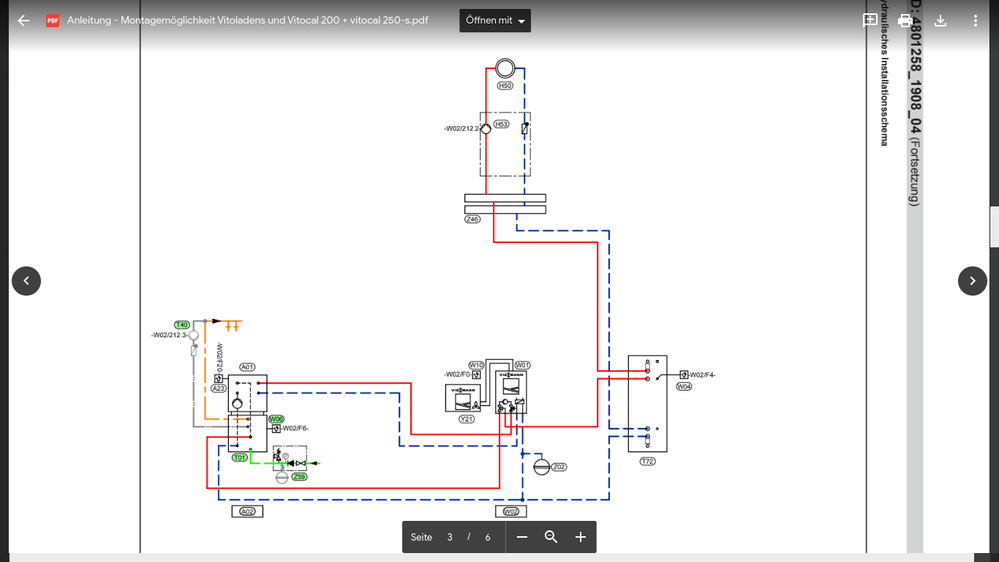Click the H50 label in diagram

505,85
